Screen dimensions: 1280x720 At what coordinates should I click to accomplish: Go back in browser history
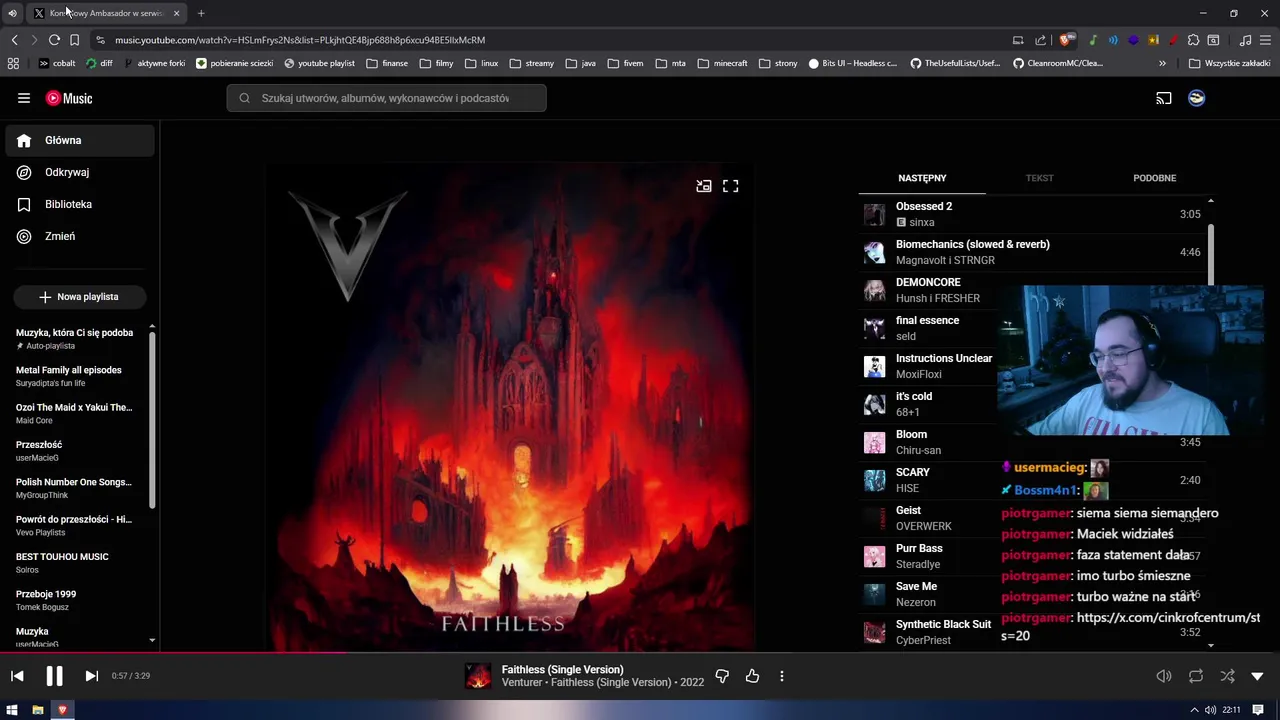[x=14, y=40]
